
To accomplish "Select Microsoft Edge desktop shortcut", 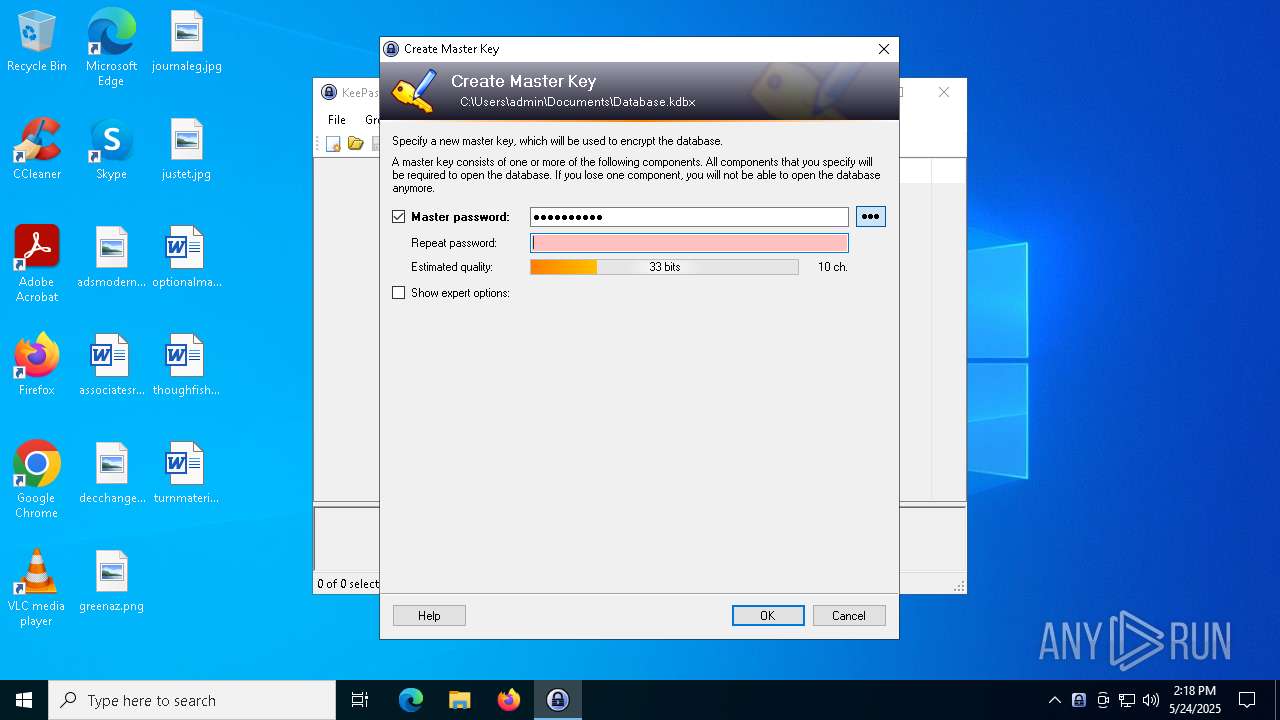I will pyautogui.click(x=111, y=47).
